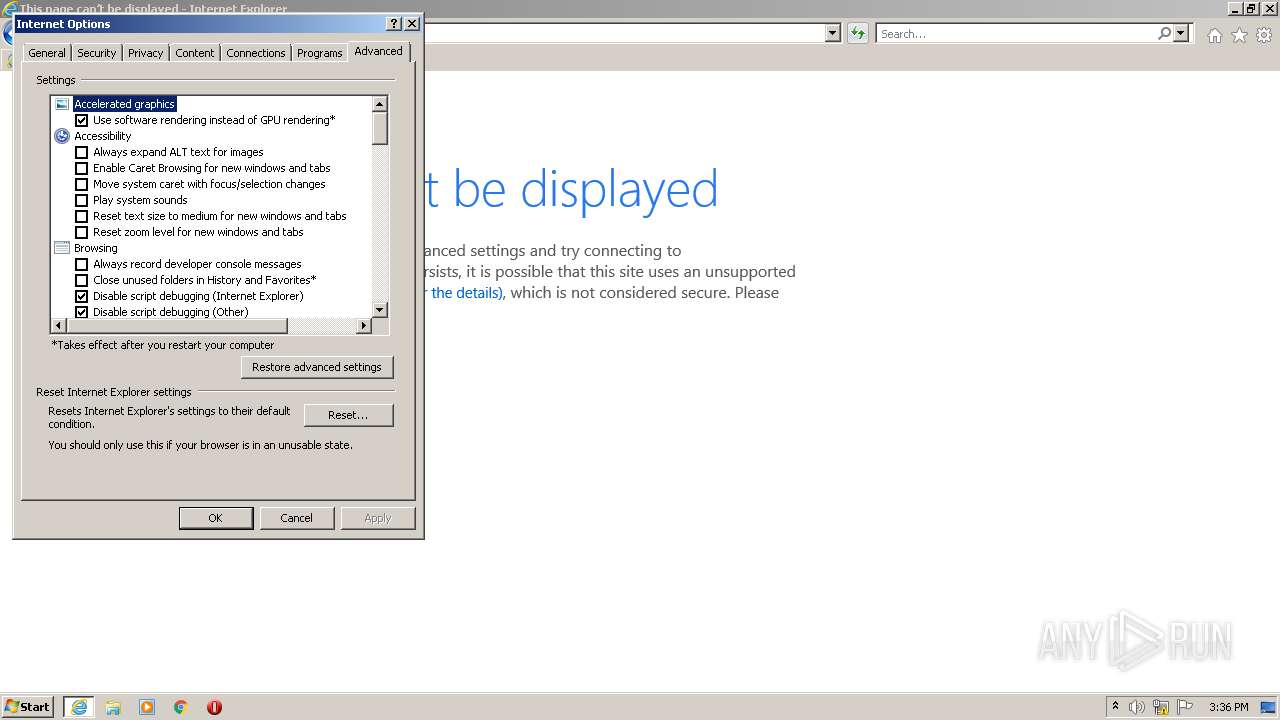1280x720 pixels.
Task: Click the Internet Options help question mark
Action: (394, 23)
